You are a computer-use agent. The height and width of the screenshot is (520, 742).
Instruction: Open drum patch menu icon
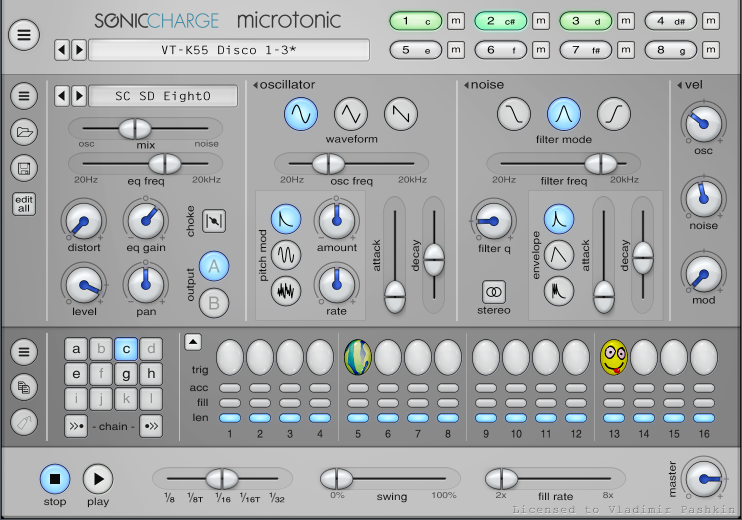(x=24, y=96)
